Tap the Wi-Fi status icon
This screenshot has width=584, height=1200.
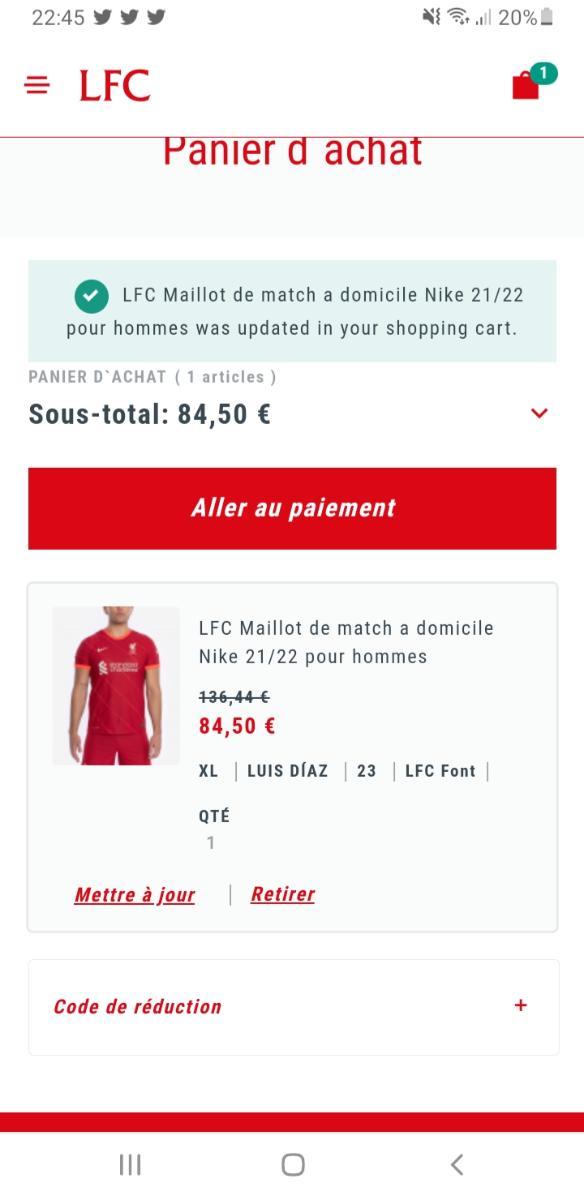(459, 17)
